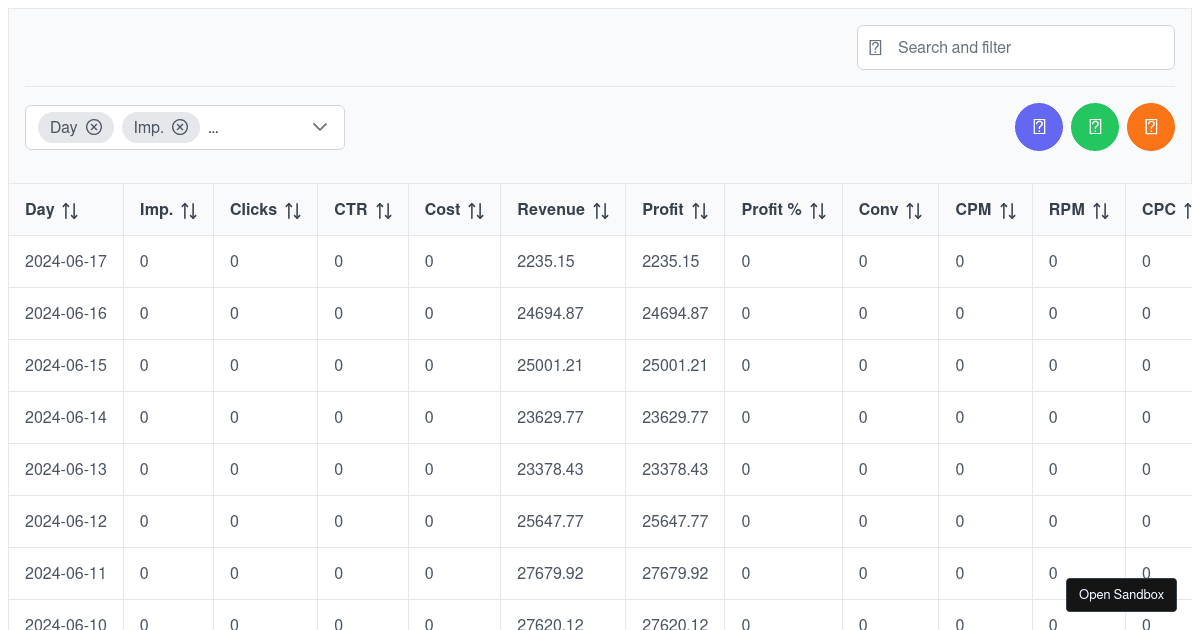The width and height of the screenshot is (1200, 630).
Task: Click the Open Sandbox button
Action: pyautogui.click(x=1121, y=594)
